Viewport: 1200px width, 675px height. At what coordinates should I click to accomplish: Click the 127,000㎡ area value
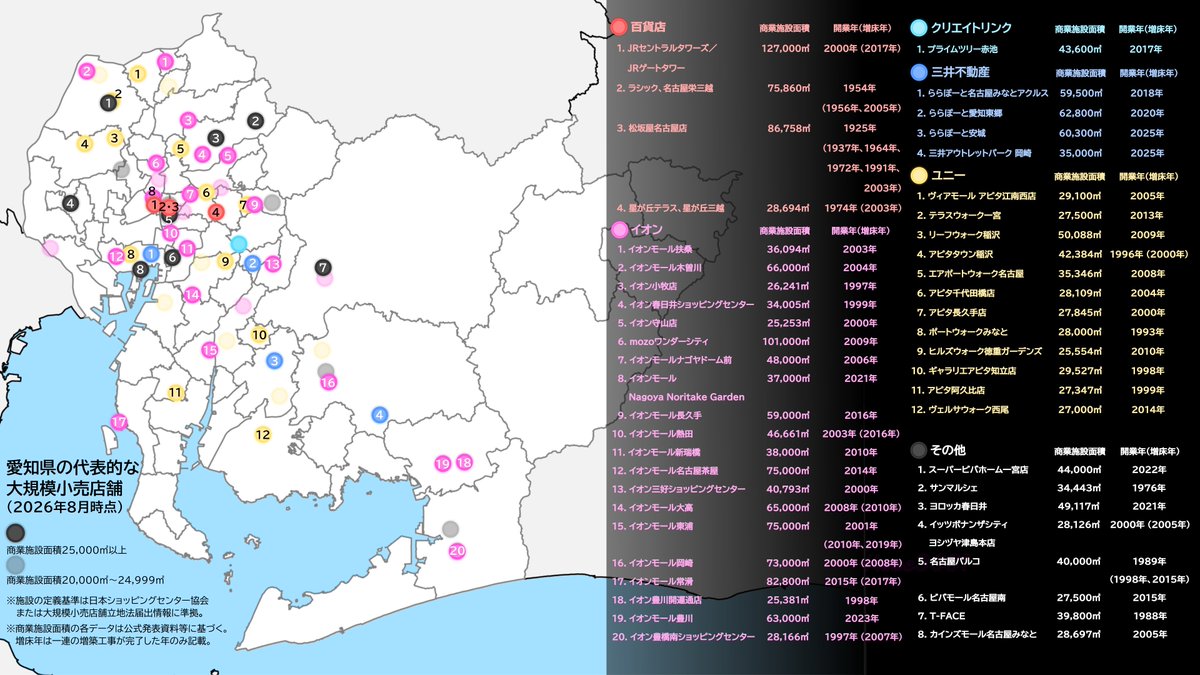point(785,48)
